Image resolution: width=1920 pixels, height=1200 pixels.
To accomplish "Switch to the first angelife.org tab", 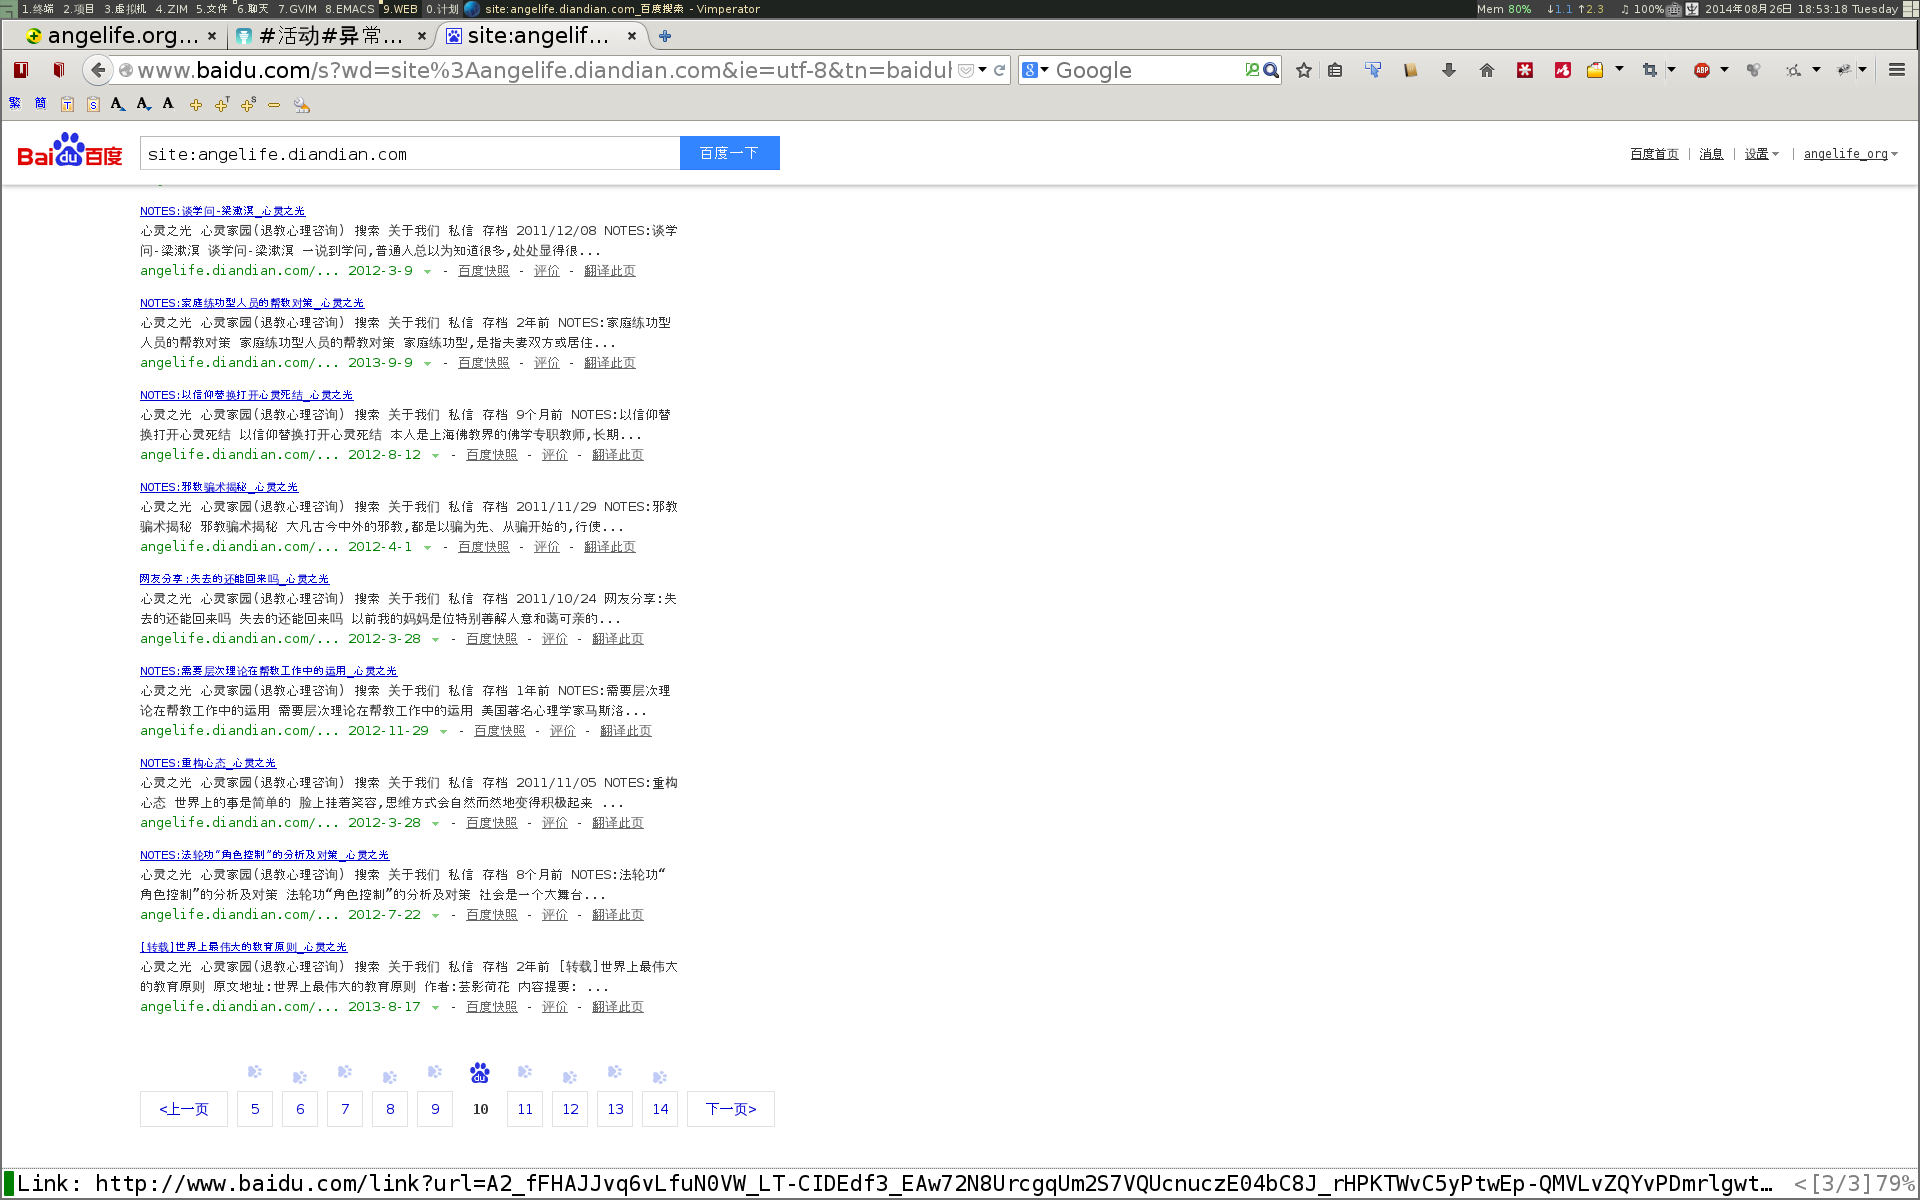I will [120, 36].
